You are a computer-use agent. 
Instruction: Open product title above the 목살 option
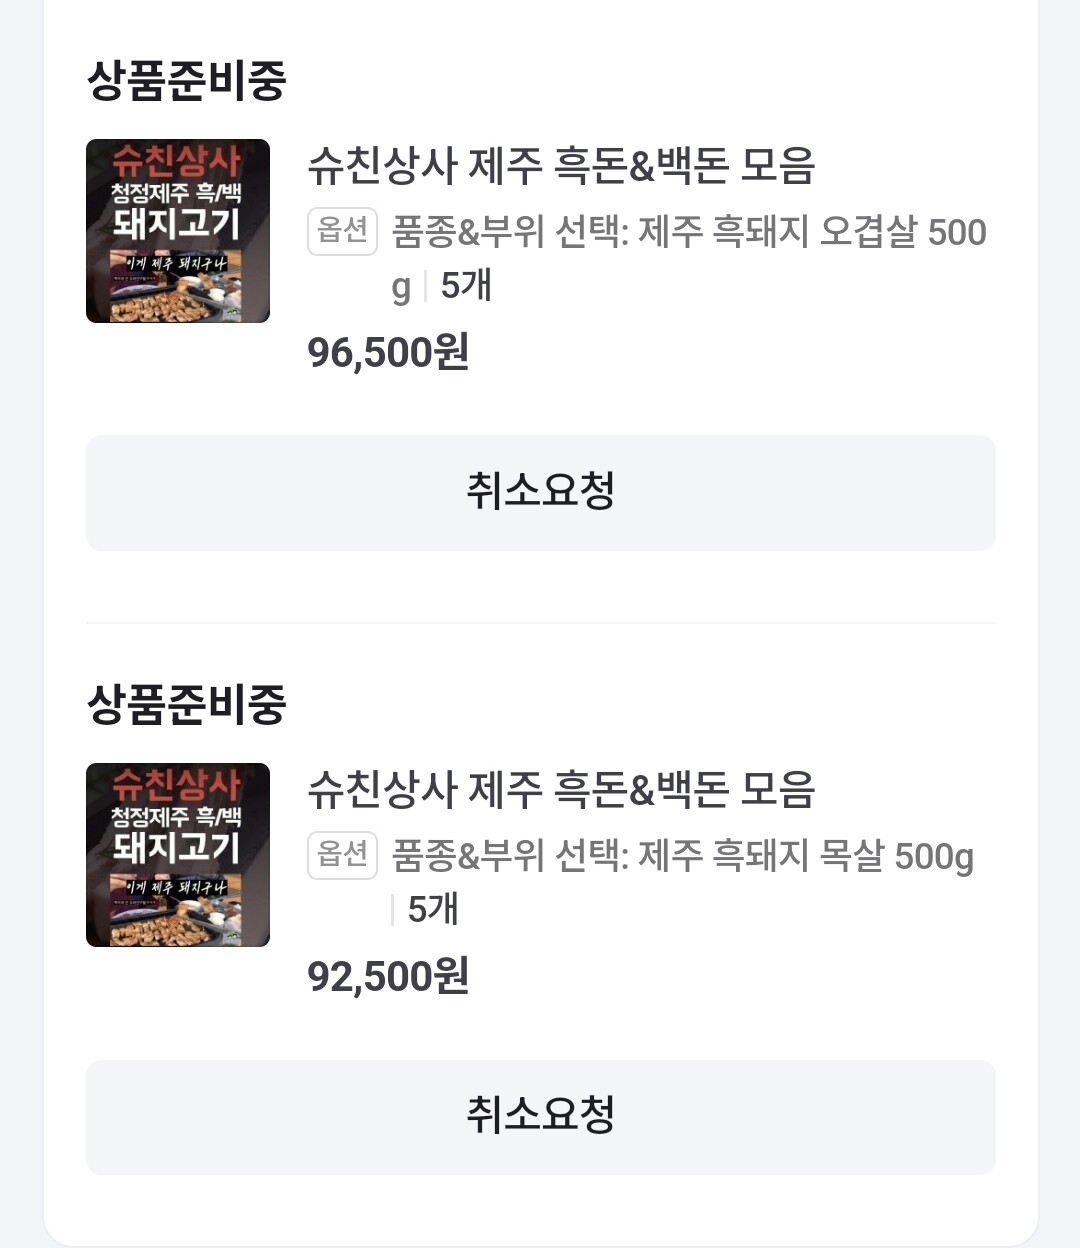tap(561, 790)
